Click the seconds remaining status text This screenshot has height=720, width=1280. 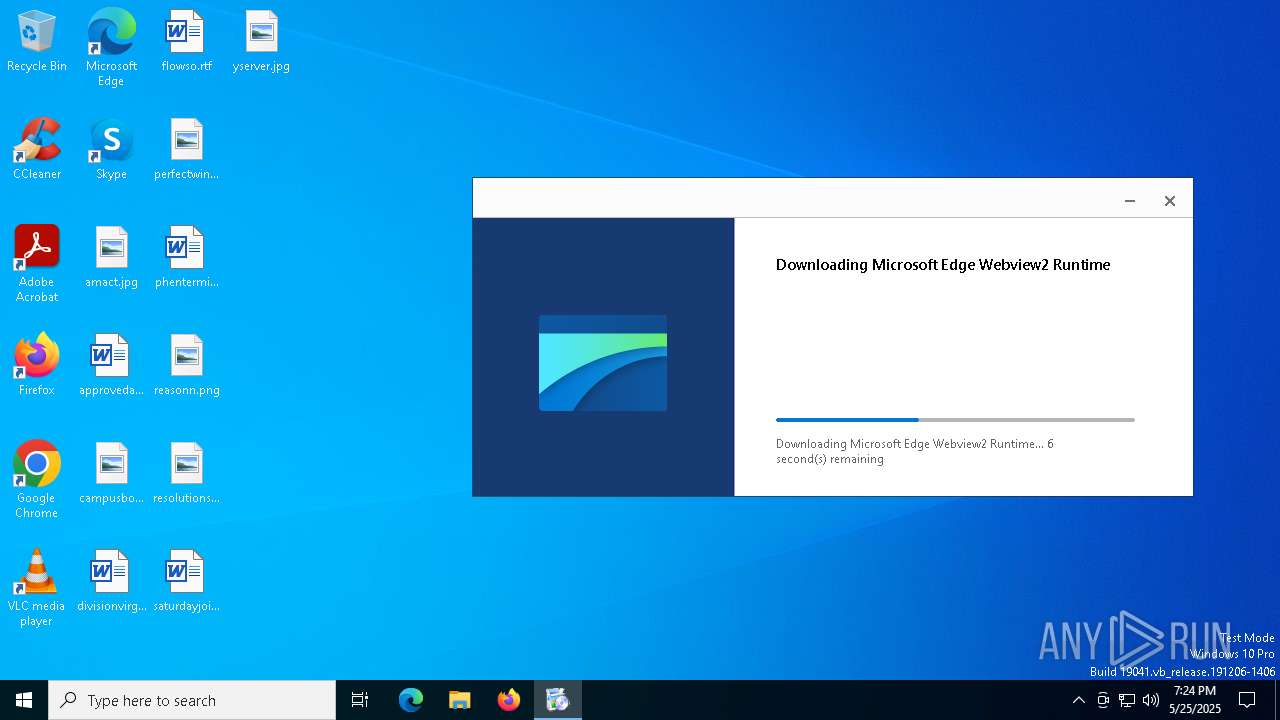[915, 451]
